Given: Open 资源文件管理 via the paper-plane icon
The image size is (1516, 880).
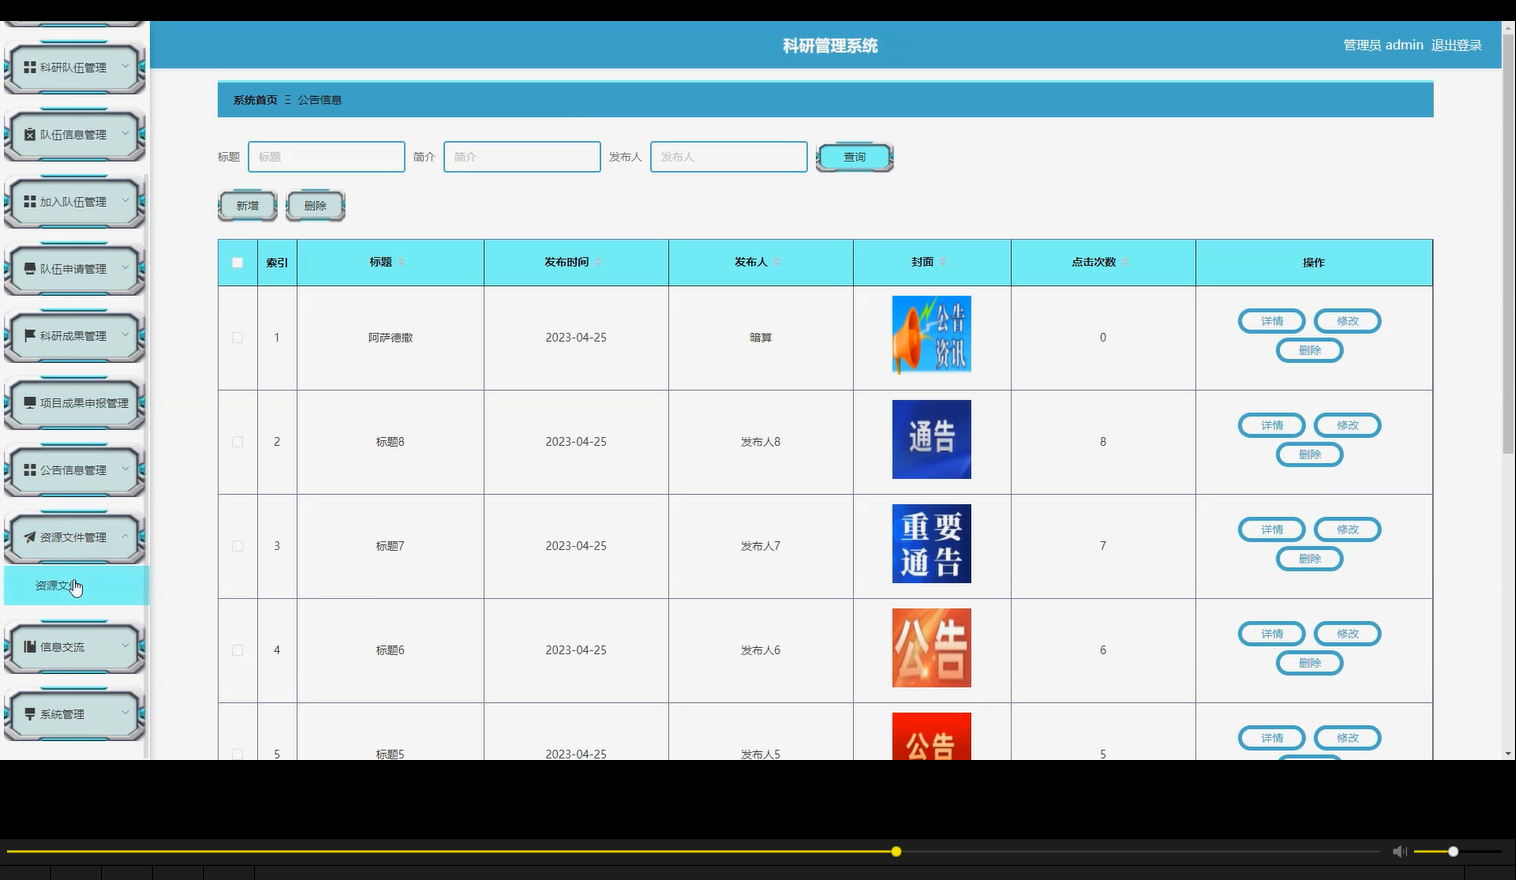Looking at the screenshot, I should 29,536.
